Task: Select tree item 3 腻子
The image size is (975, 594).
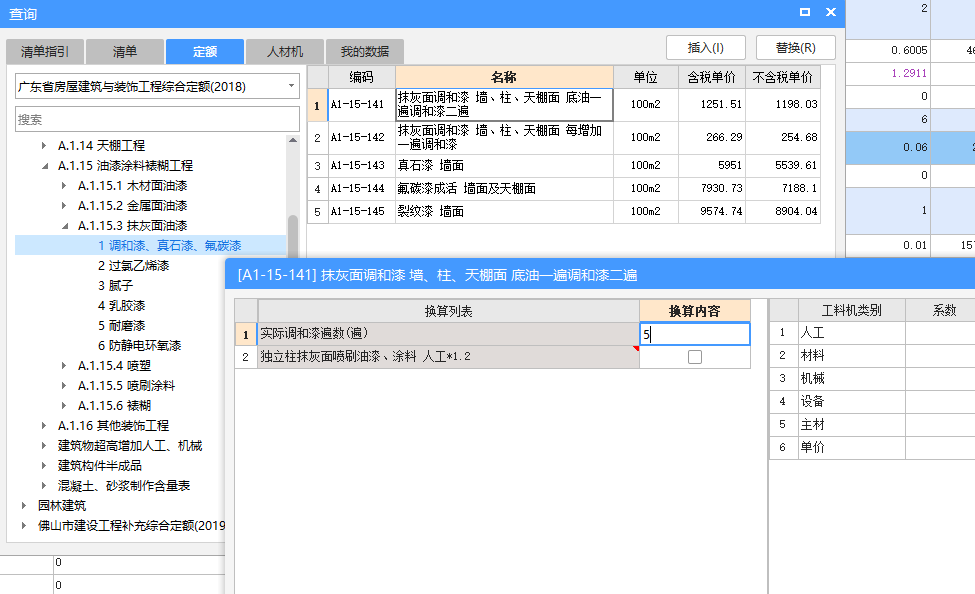Action: click(116, 285)
